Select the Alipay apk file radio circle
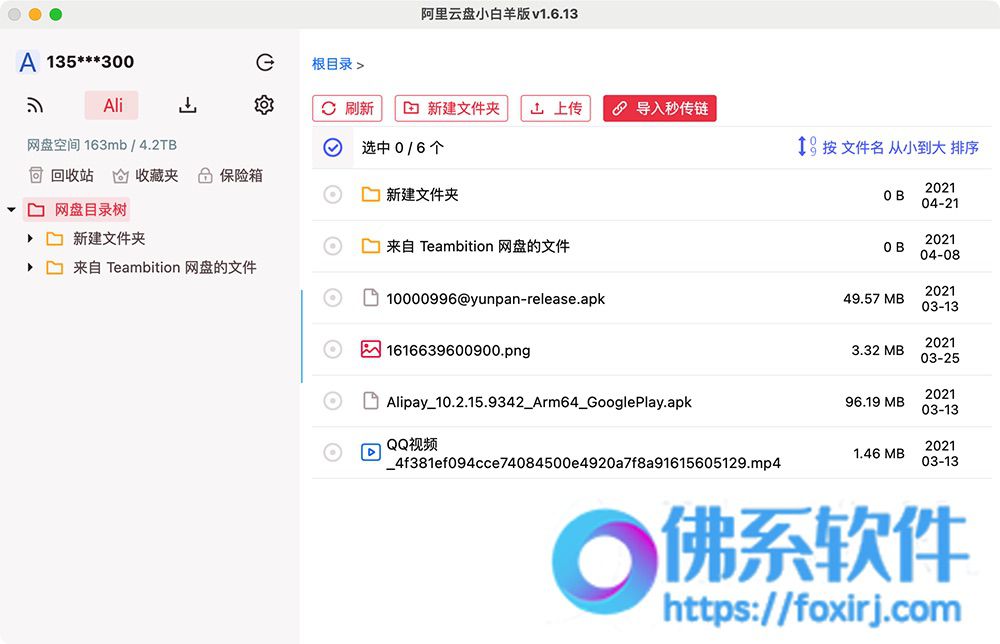The image size is (1000, 644). click(332, 401)
